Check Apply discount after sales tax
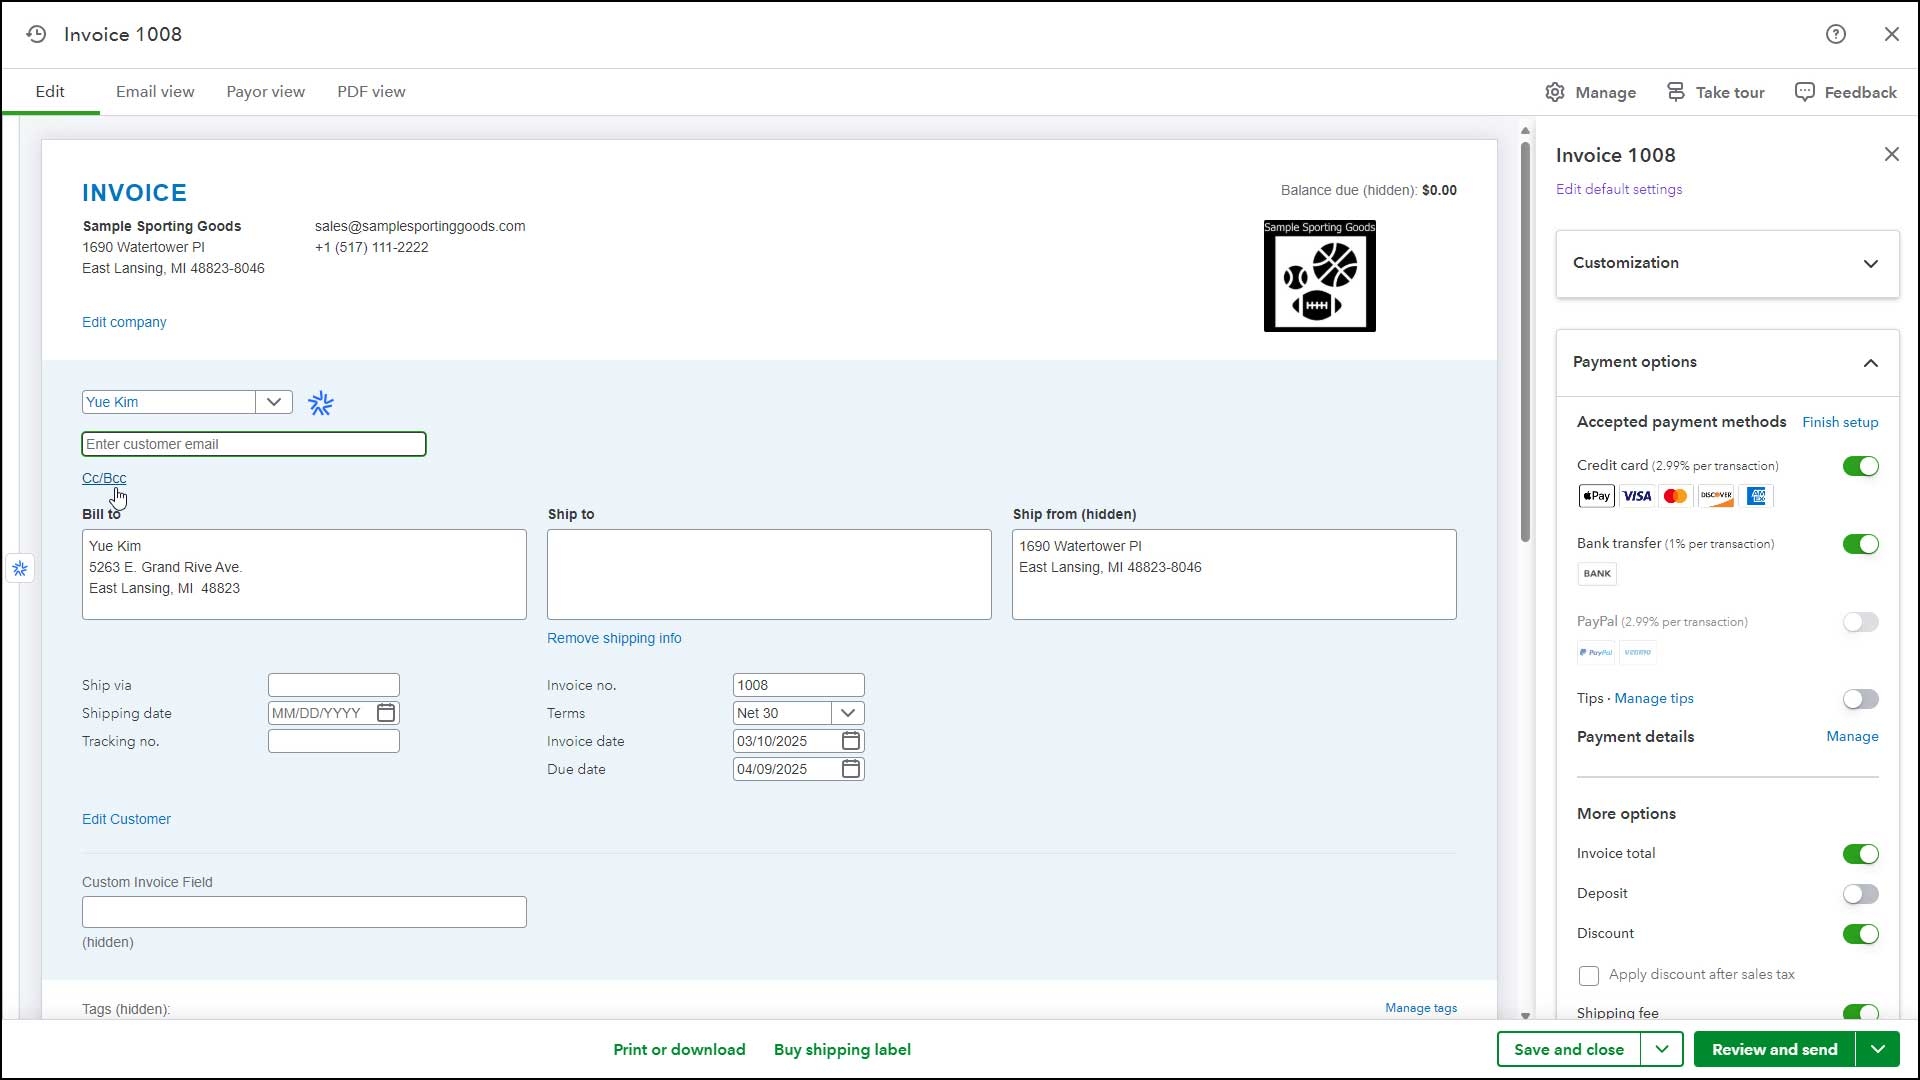Viewport: 1920px width, 1080px height. click(1589, 975)
